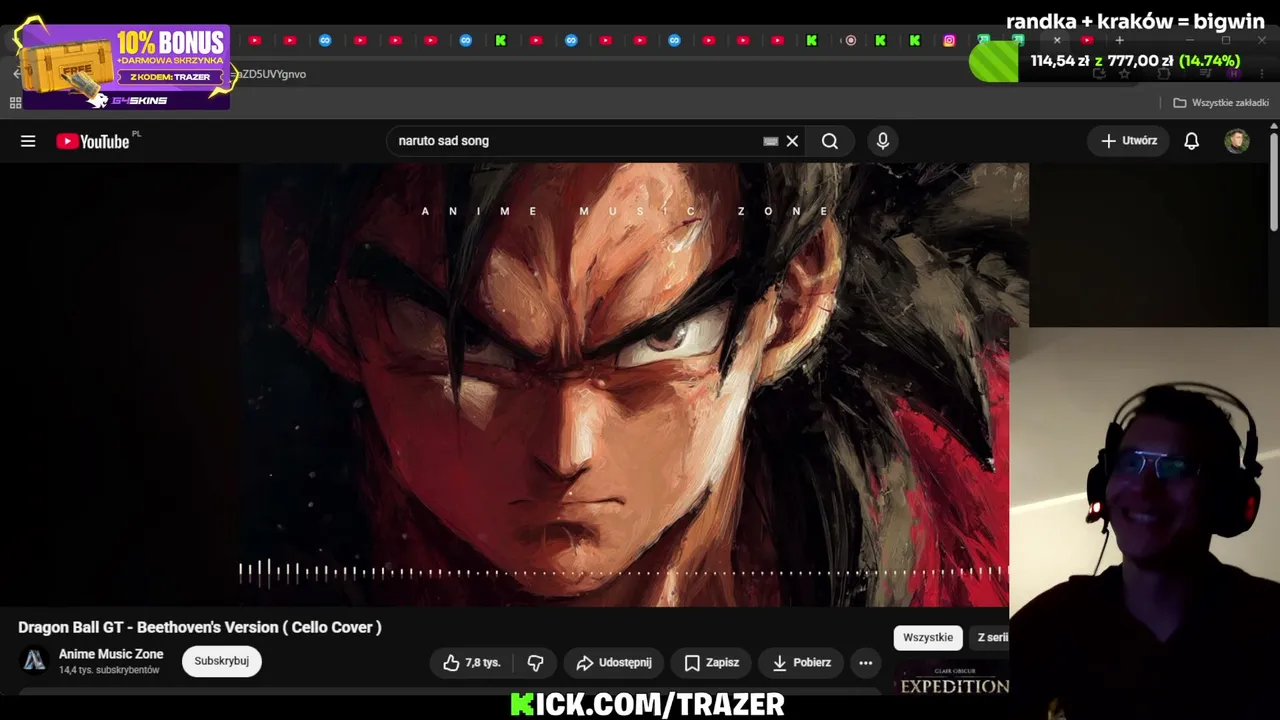1280x720 pixels.
Task: Like the video showing 7,8 tys.
Action: (x=471, y=662)
